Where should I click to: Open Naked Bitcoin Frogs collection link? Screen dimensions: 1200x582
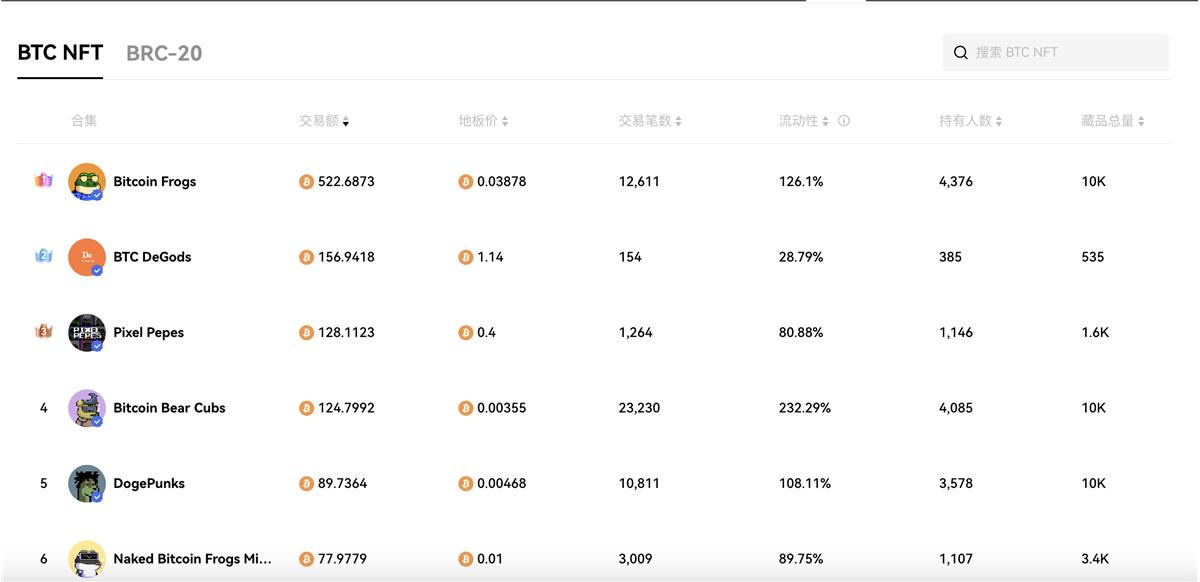click(x=192, y=559)
